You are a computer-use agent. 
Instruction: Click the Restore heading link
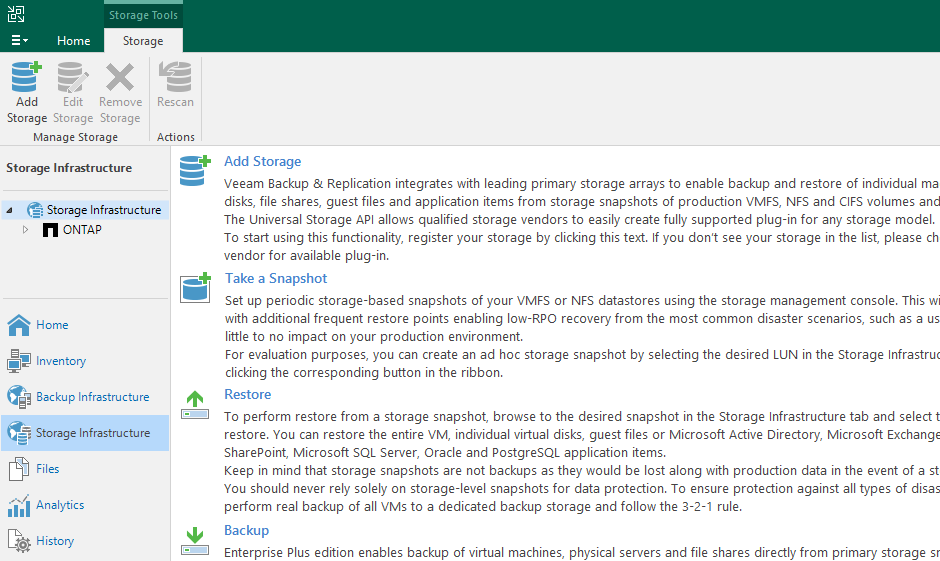pyautogui.click(x=248, y=394)
